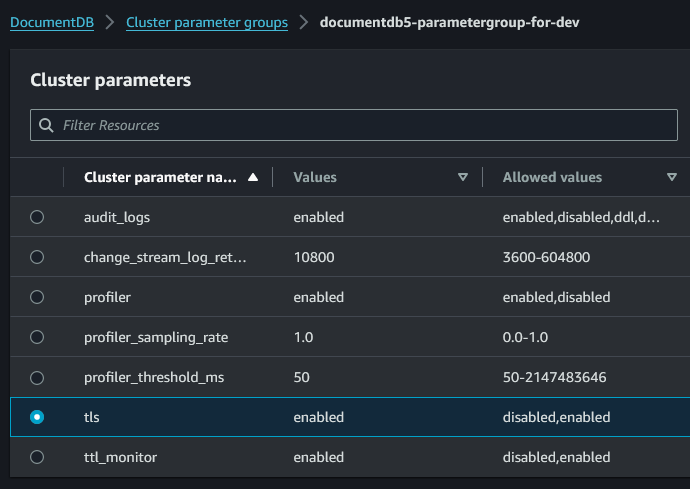Viewport: 690px width, 489px height.
Task: Click the change_stream_log_ret... parameter name
Action: [x=165, y=257]
